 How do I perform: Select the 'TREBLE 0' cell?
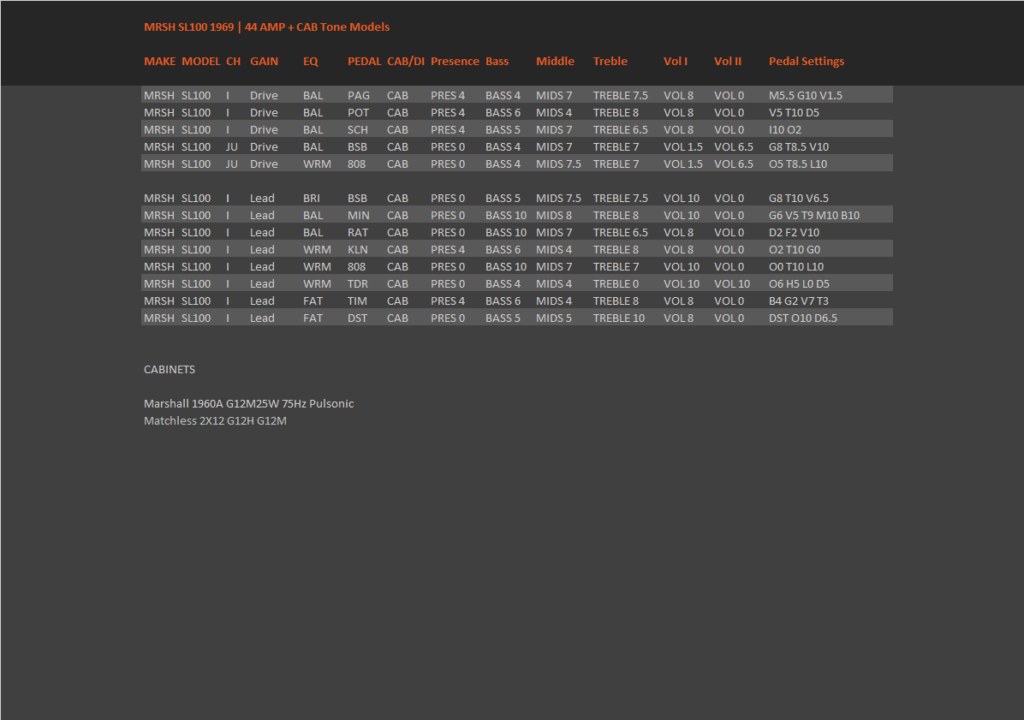[x=616, y=284]
